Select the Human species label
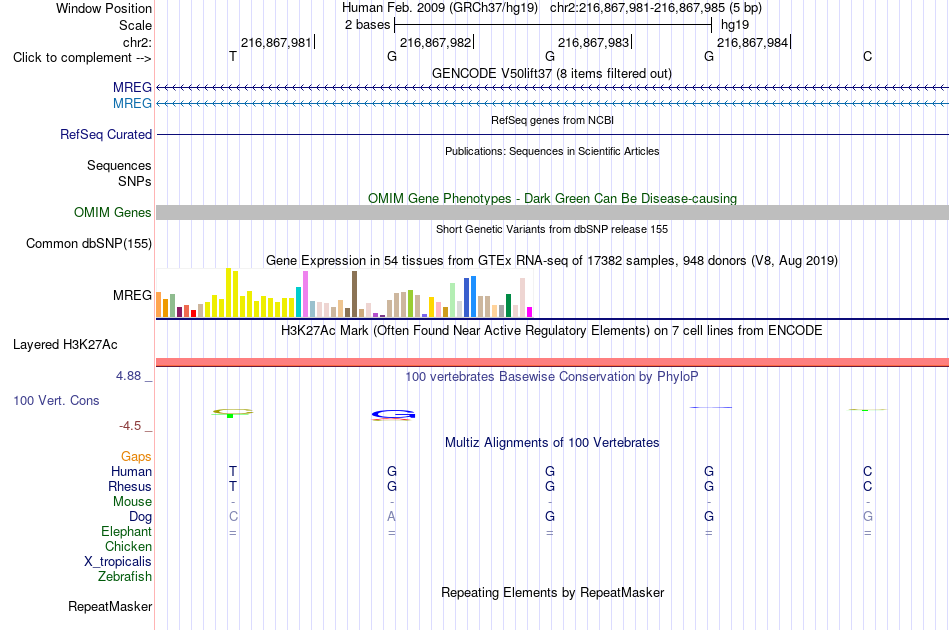Viewport: 950px width, 630px height. click(x=131, y=471)
